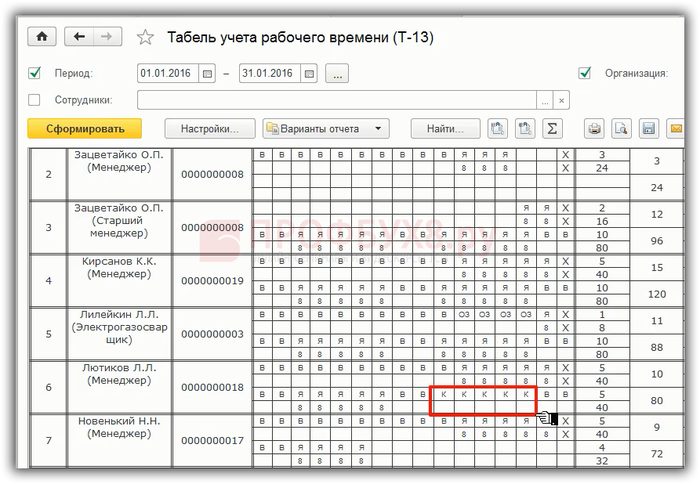Screen dimensions: 700x484
Task: Click the Сформировать button
Action: click(x=85, y=129)
